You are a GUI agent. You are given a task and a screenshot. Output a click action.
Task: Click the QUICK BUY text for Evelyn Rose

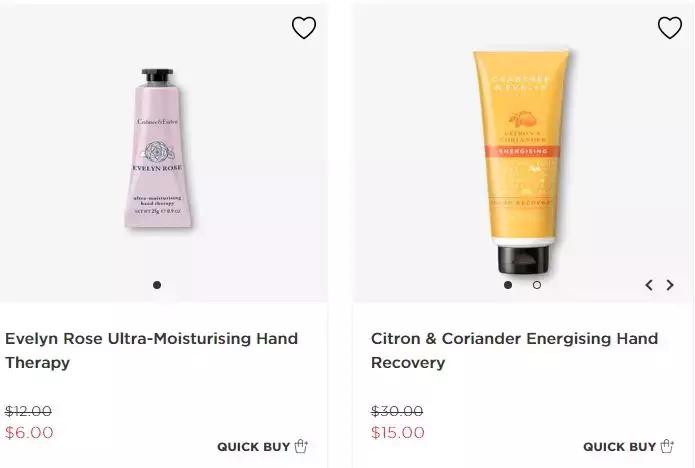coord(254,447)
